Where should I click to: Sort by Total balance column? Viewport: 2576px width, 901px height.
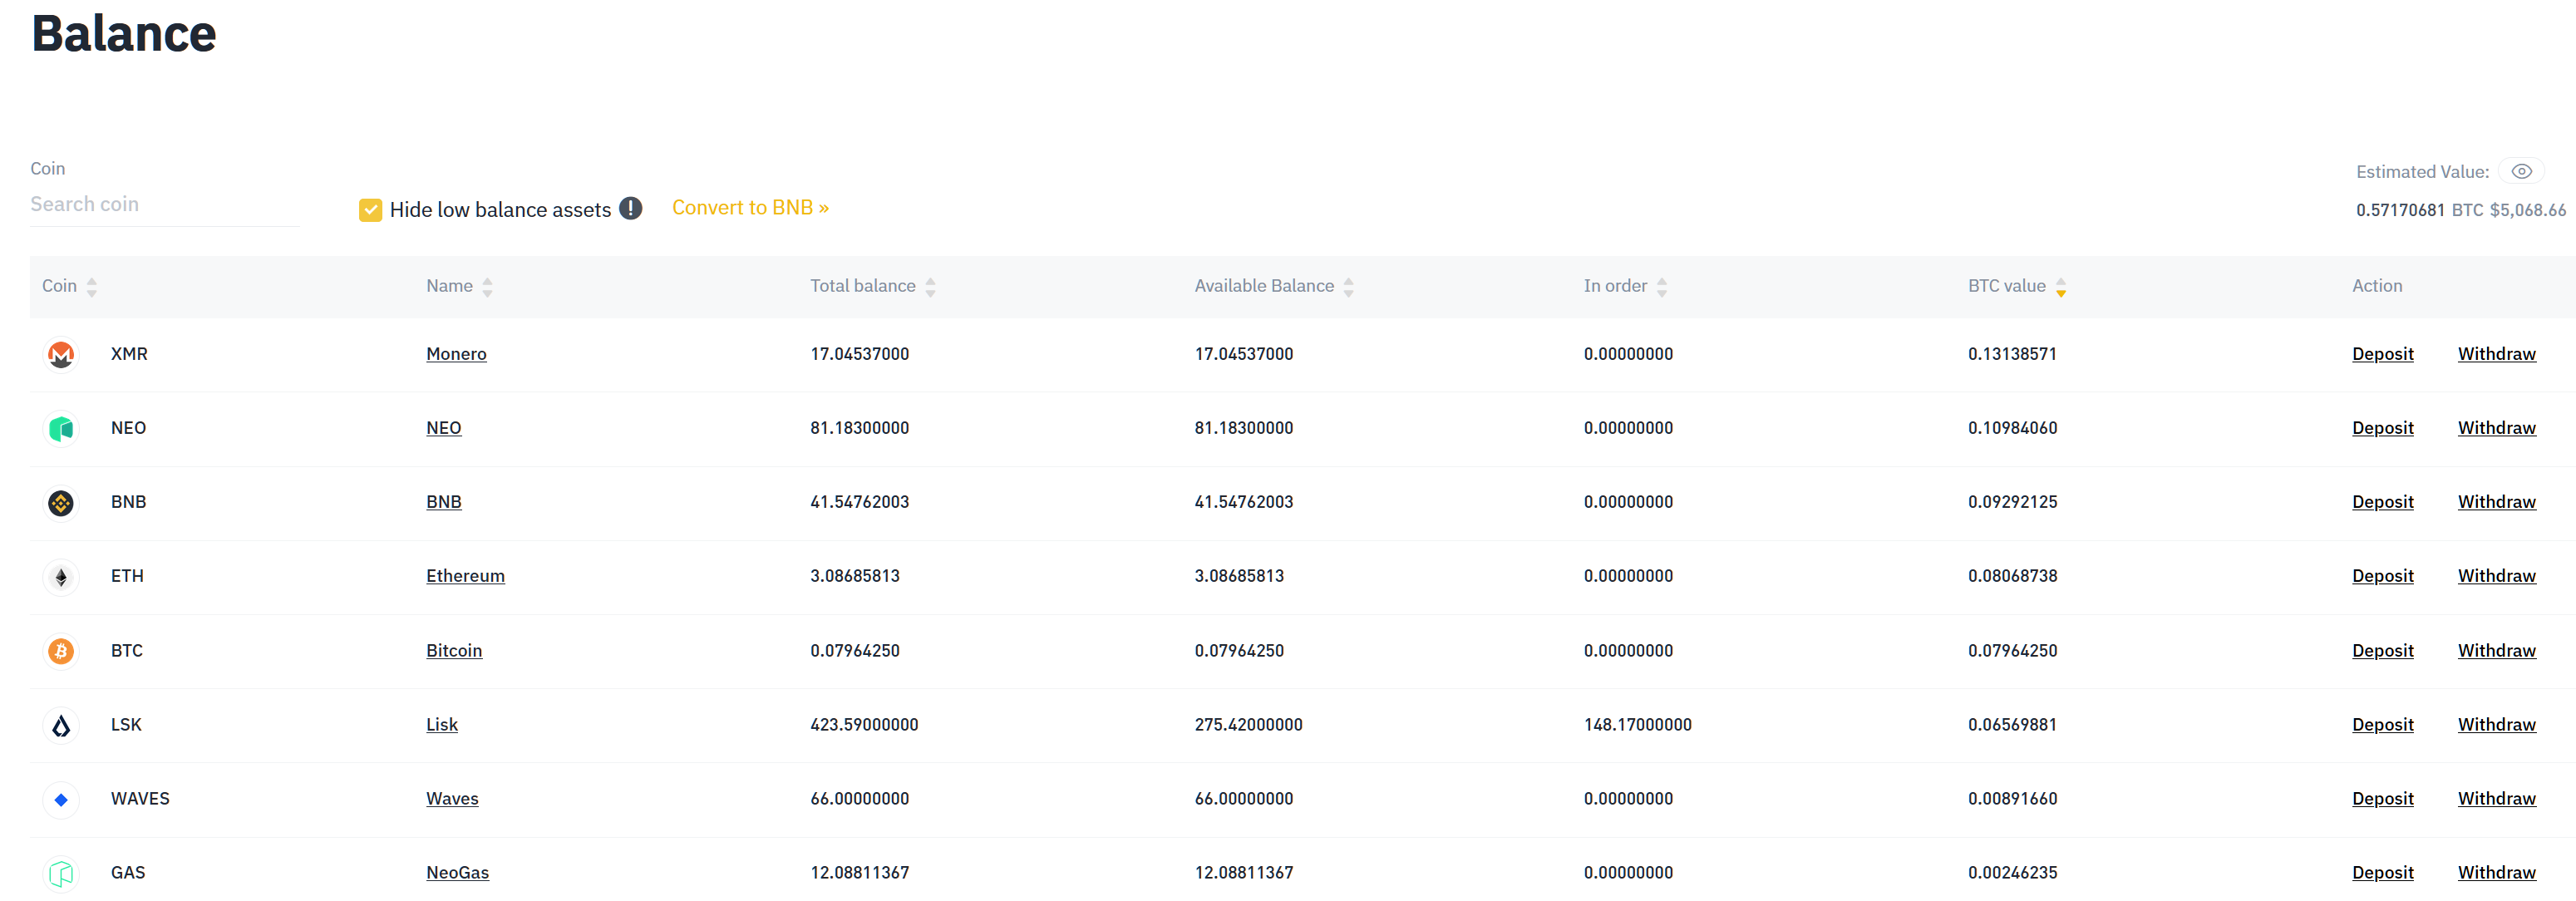point(930,287)
